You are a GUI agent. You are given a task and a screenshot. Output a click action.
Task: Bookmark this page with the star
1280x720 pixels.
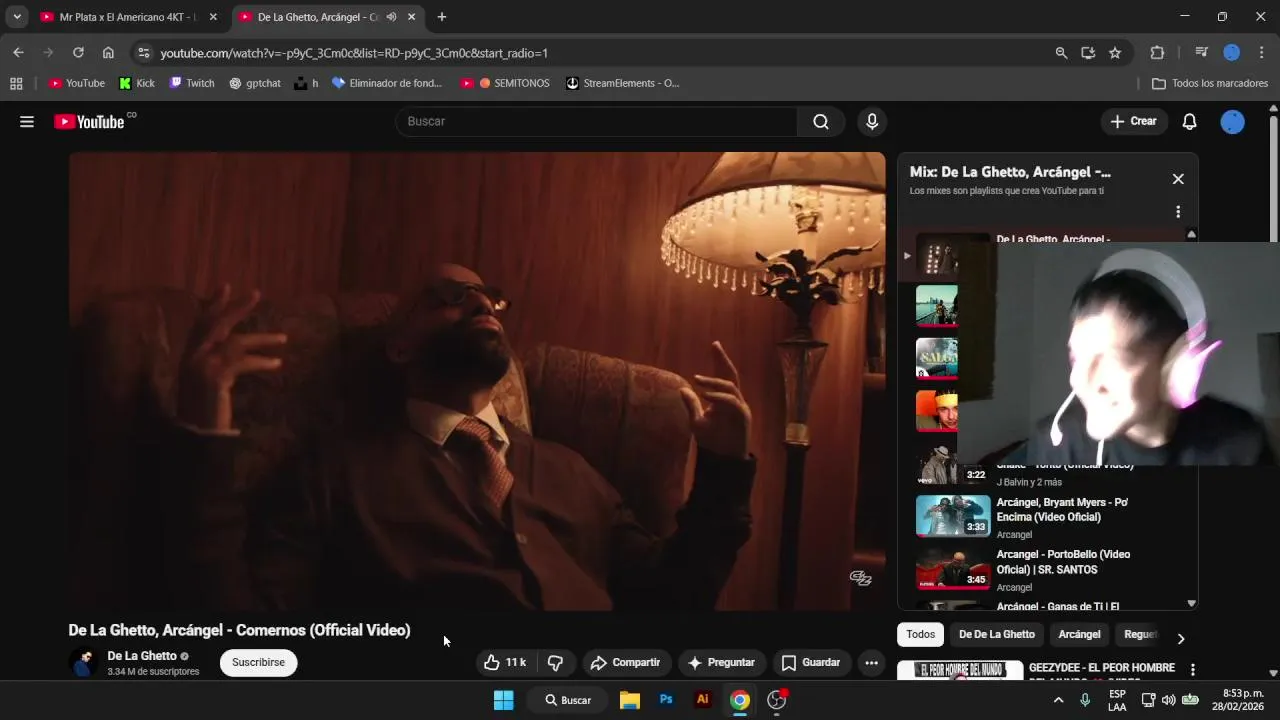click(x=1115, y=53)
